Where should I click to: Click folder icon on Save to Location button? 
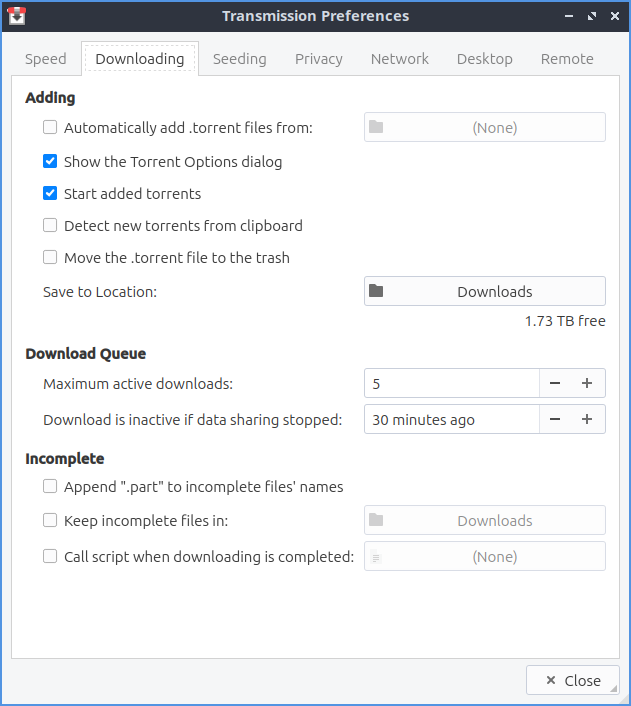[376, 292]
